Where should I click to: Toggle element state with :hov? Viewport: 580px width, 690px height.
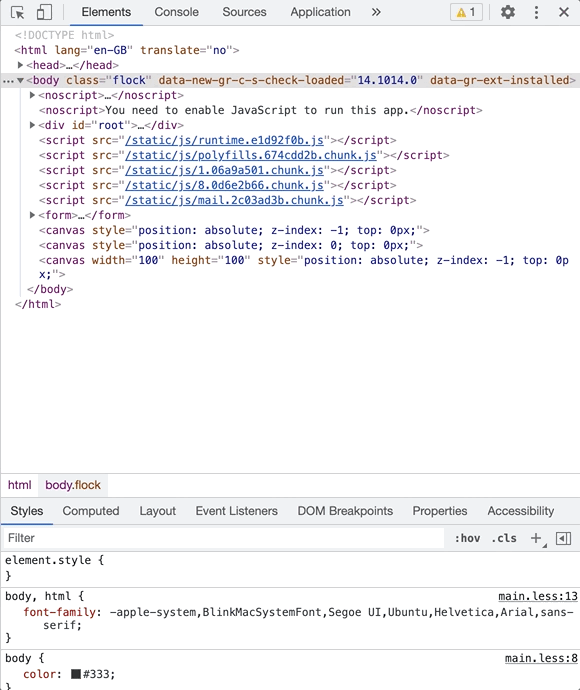click(x=467, y=538)
